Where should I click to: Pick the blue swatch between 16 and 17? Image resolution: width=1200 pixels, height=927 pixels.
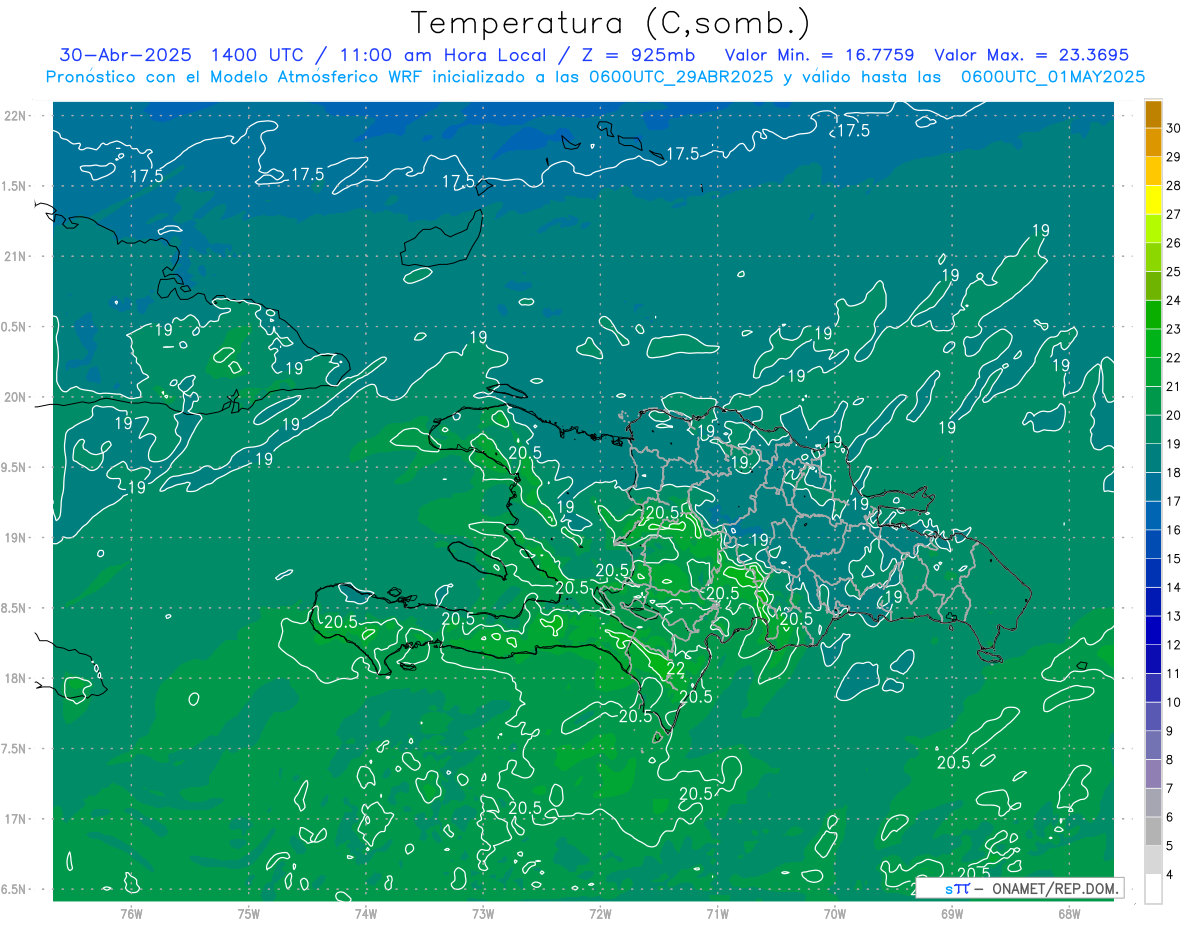(x=1153, y=516)
